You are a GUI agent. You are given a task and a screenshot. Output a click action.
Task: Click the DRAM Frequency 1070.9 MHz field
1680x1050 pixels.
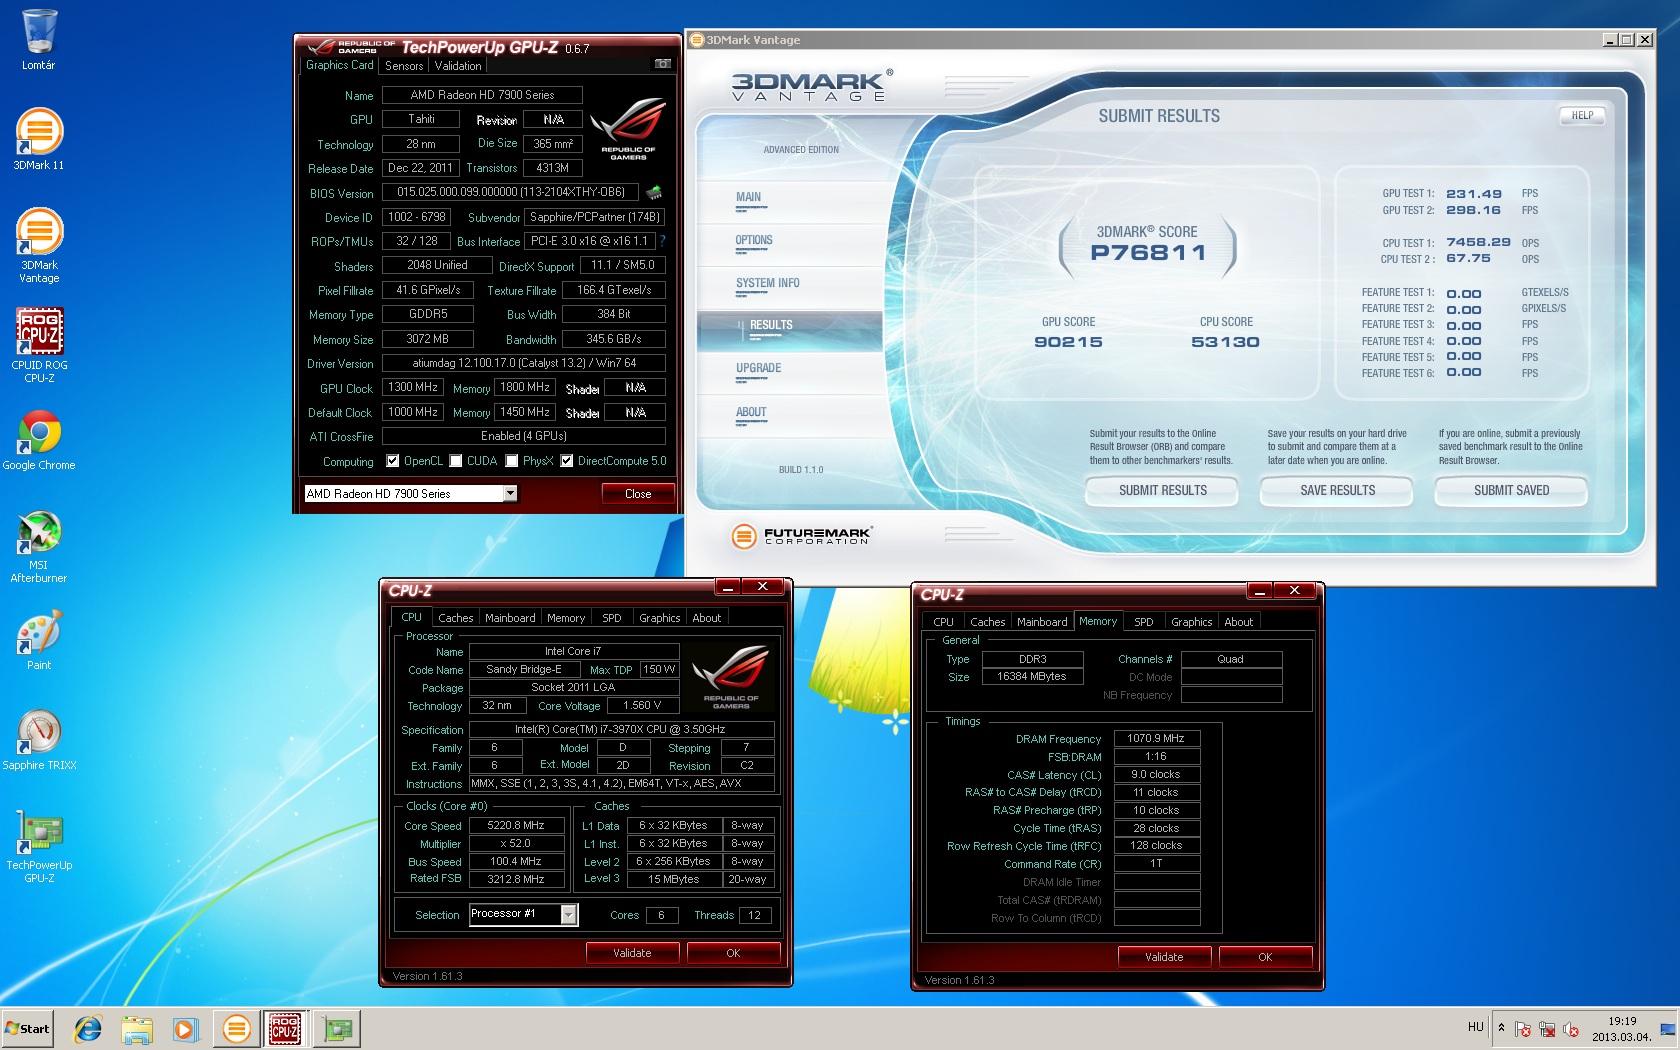coord(1156,739)
